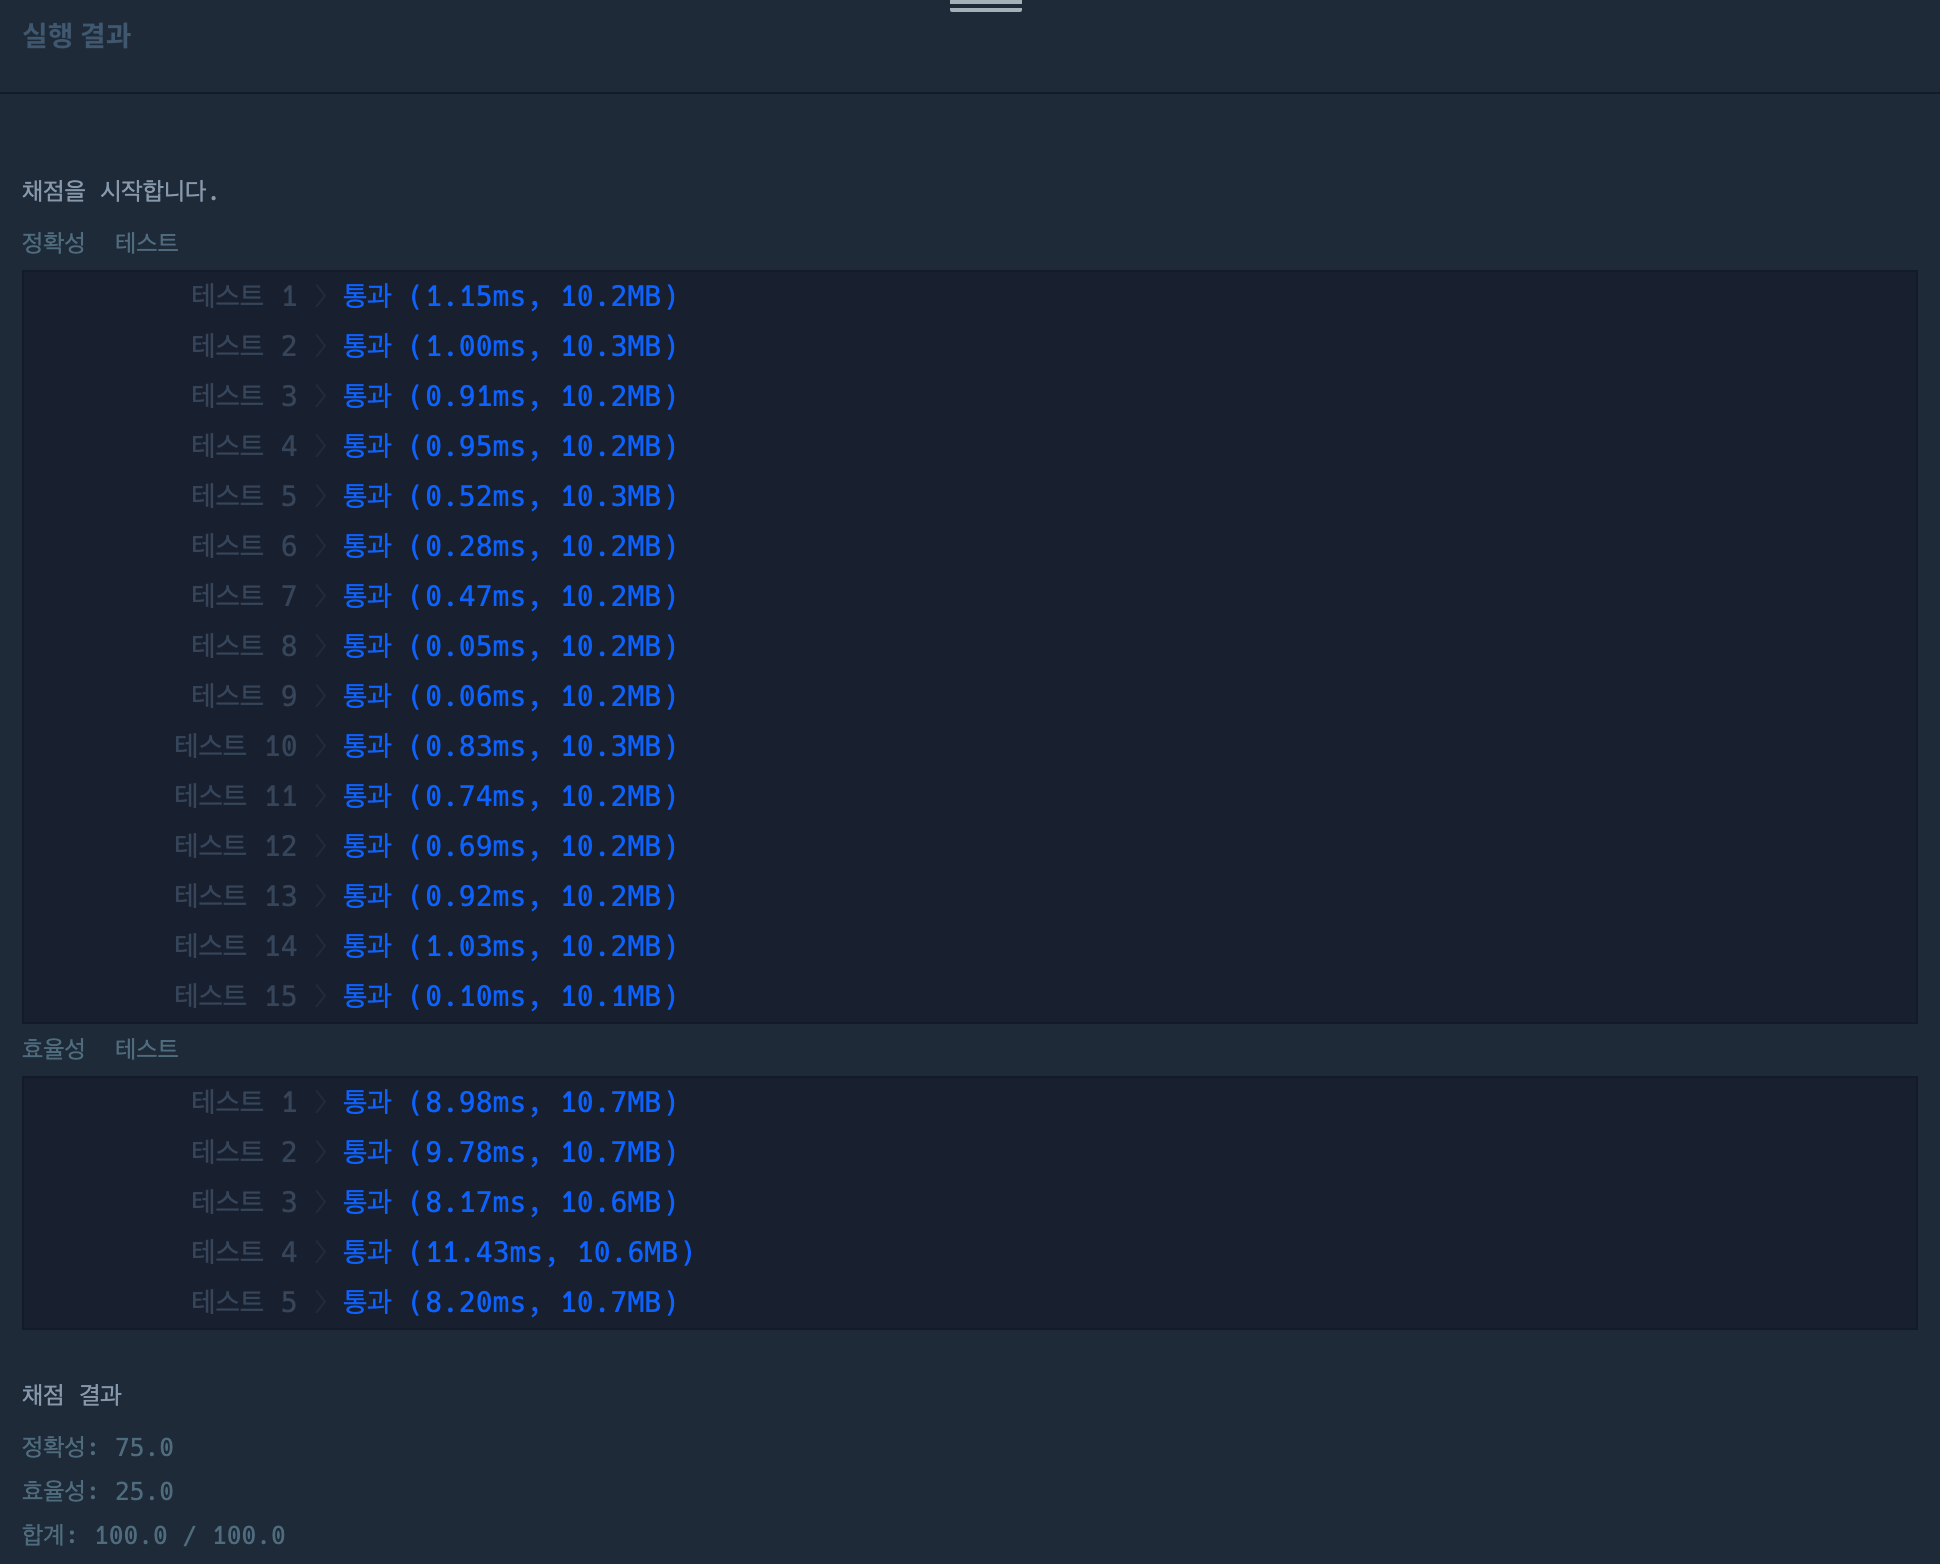
Task: Click the panel resize handle at top
Action: tap(985, 6)
